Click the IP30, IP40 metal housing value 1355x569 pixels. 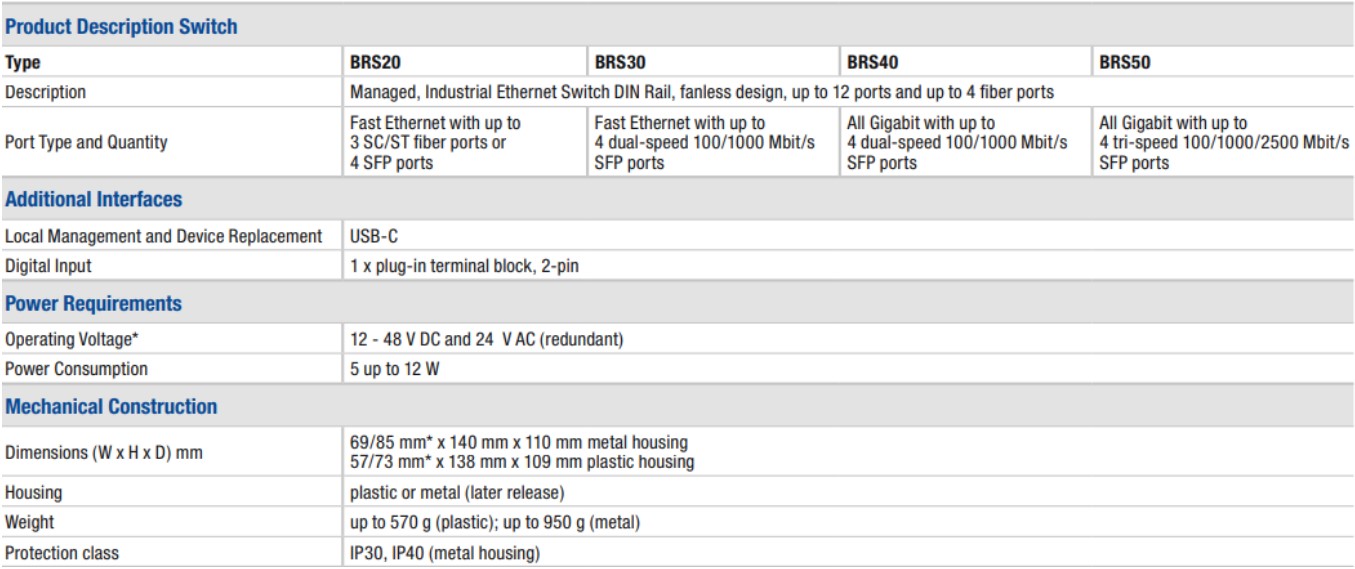(x=445, y=553)
